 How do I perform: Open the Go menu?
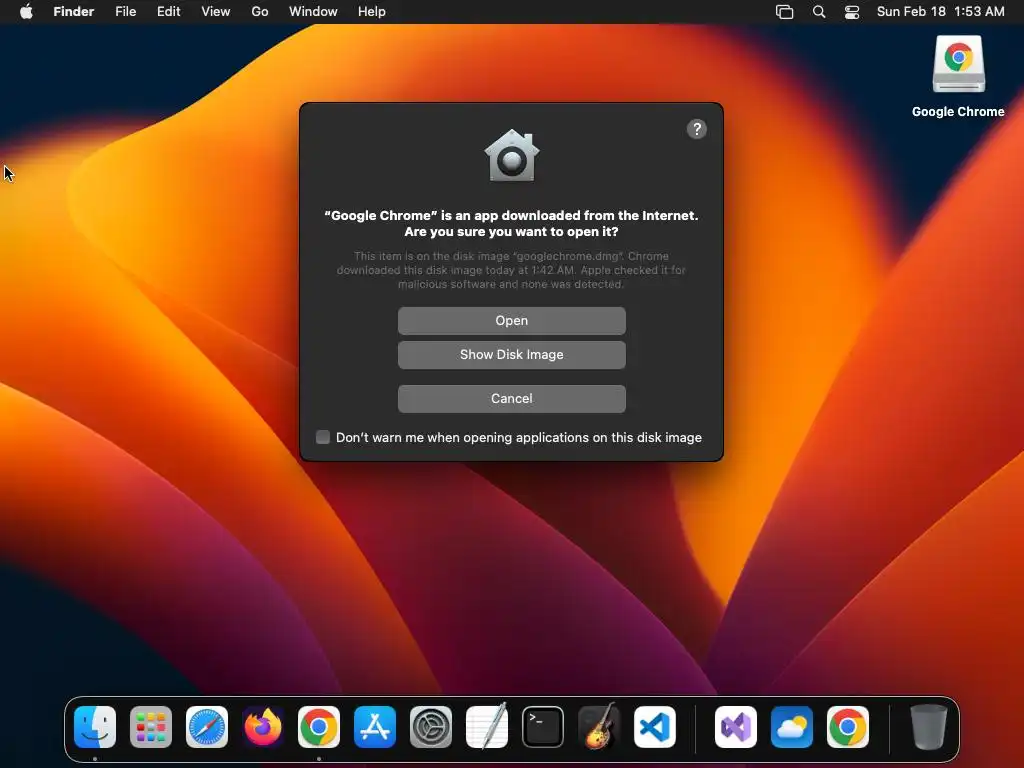[x=260, y=12]
